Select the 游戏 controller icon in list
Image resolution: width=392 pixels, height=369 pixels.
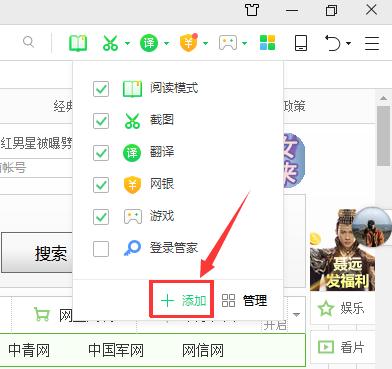pyautogui.click(x=133, y=217)
